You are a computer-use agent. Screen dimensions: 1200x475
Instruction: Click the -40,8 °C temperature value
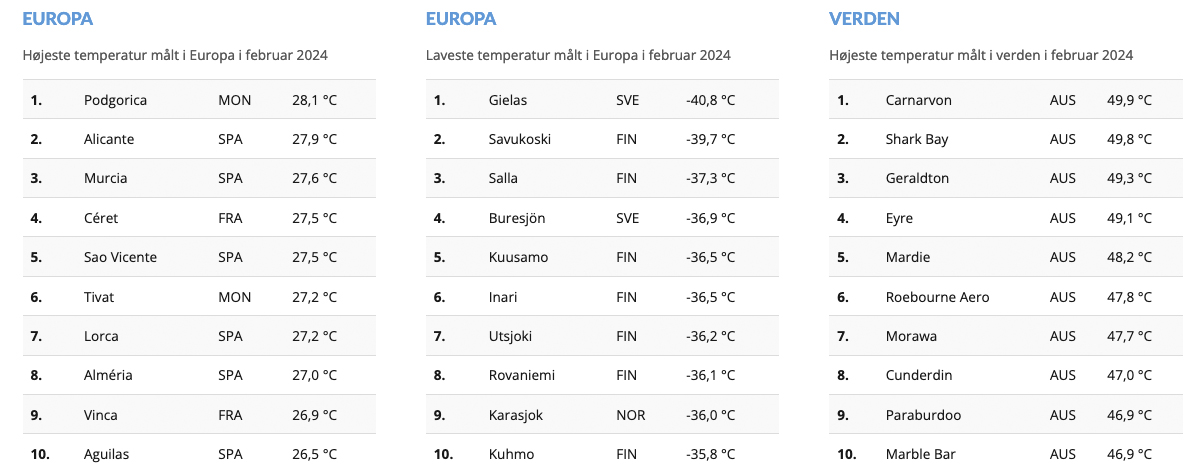(710, 100)
